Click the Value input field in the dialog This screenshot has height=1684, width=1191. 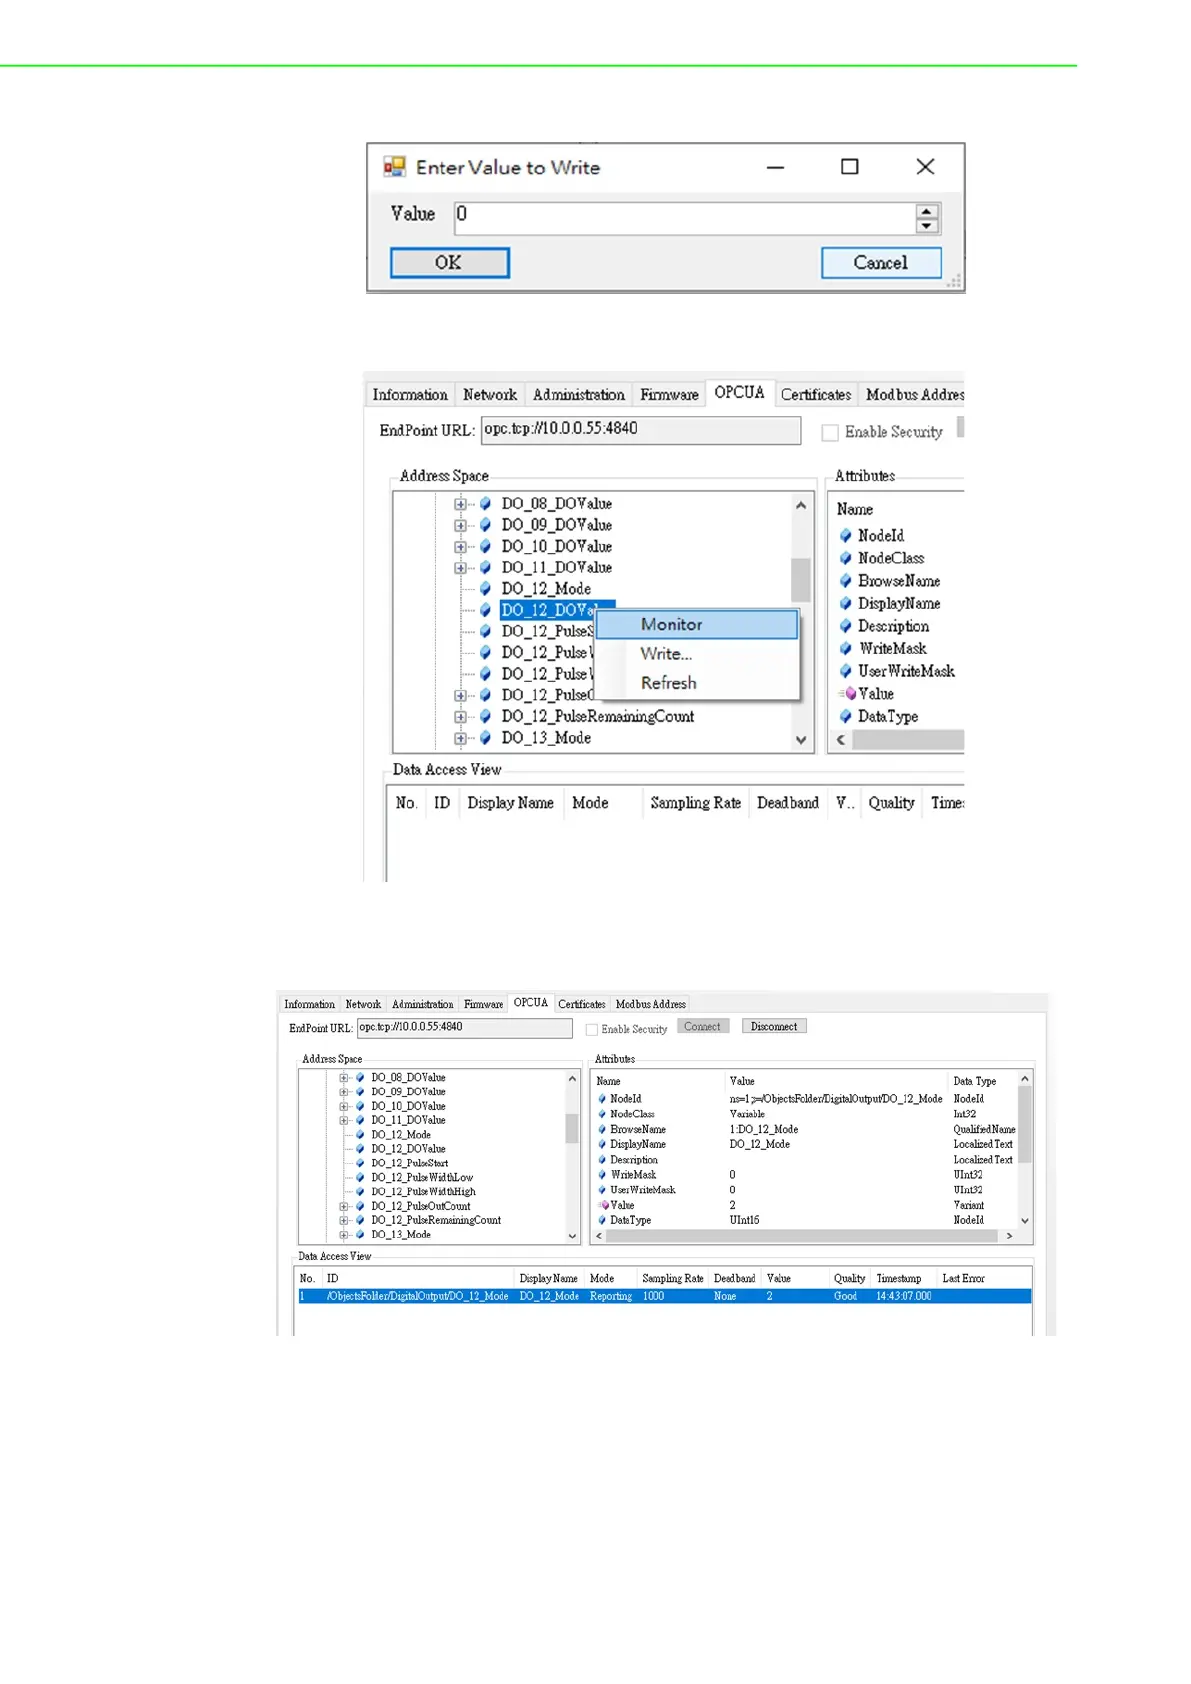(685, 219)
